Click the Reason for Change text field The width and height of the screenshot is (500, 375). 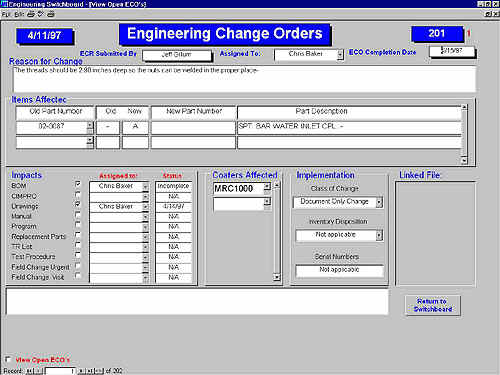click(244, 79)
